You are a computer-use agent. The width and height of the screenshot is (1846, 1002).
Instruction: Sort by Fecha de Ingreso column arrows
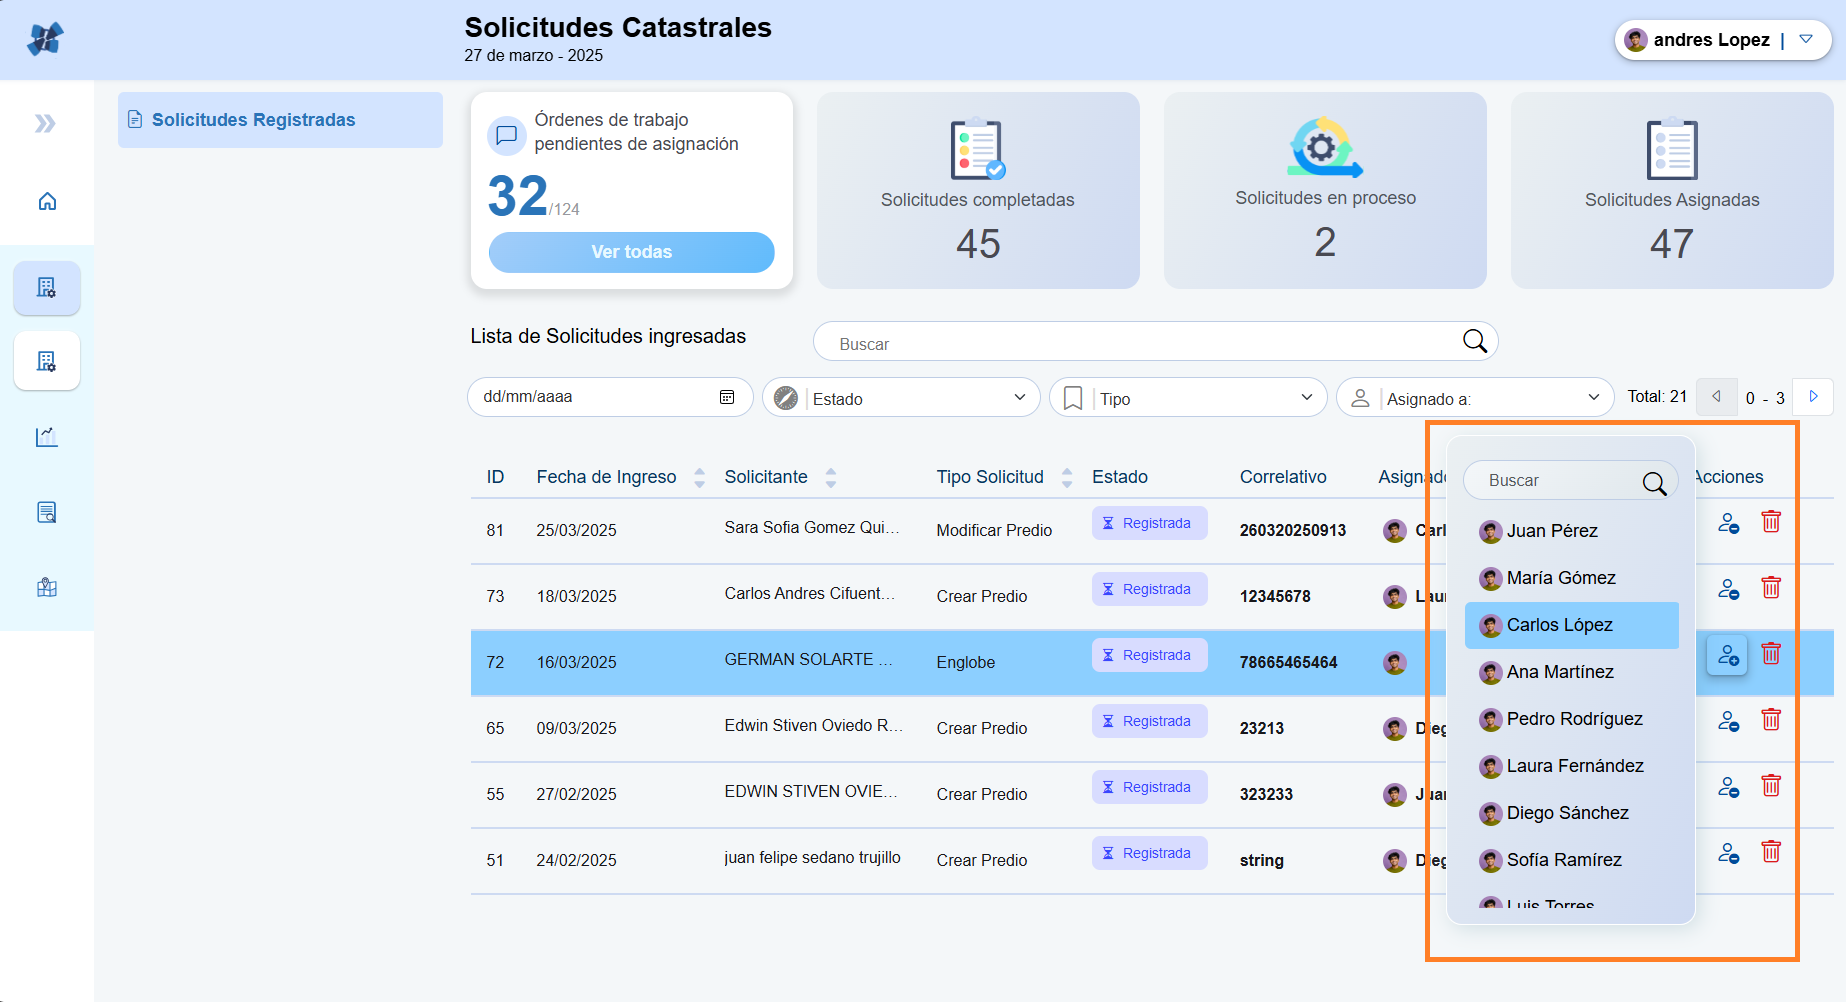(x=699, y=478)
